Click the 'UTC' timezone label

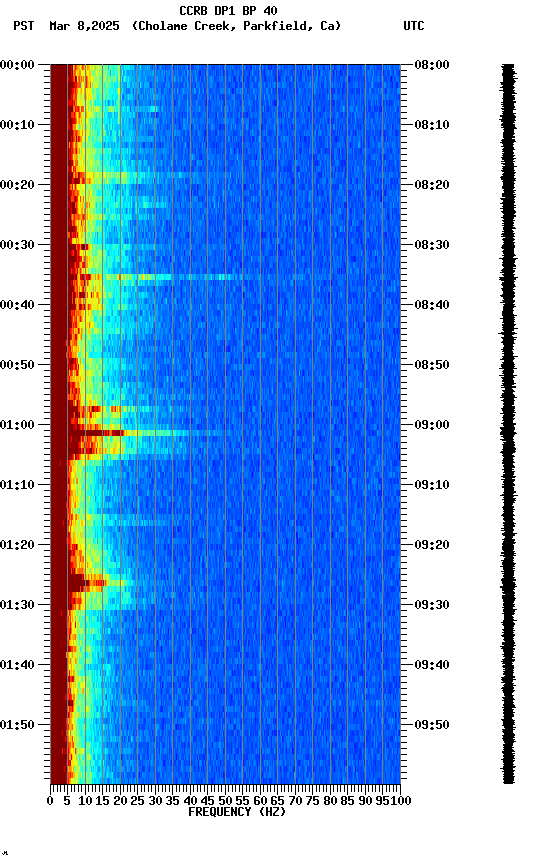(414, 26)
